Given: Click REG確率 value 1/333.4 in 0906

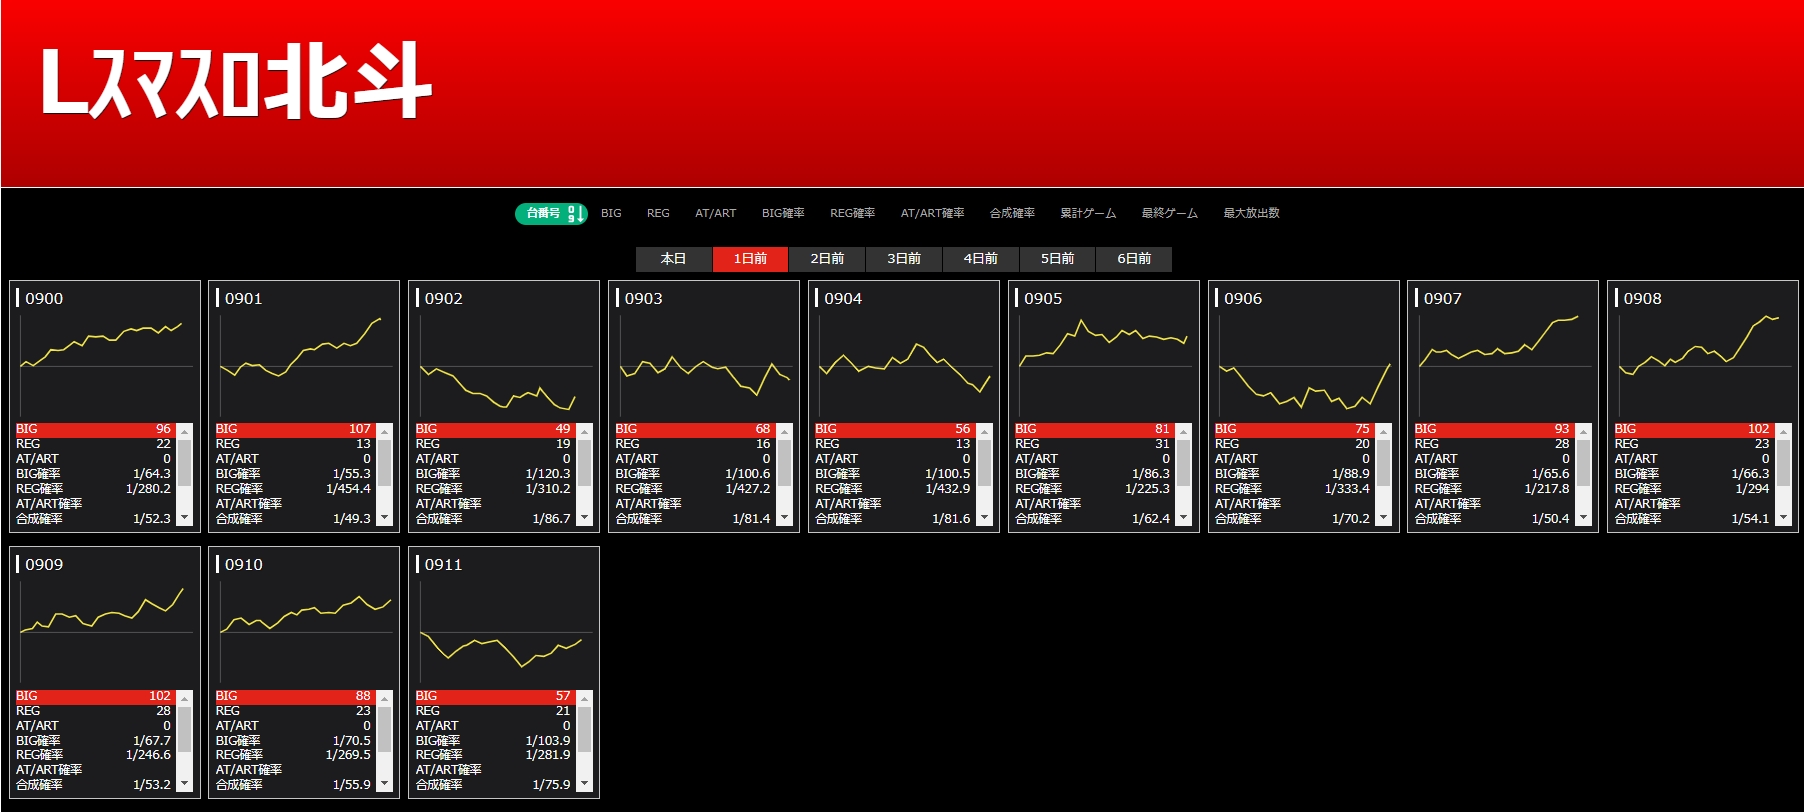Looking at the screenshot, I should click(x=1347, y=489).
